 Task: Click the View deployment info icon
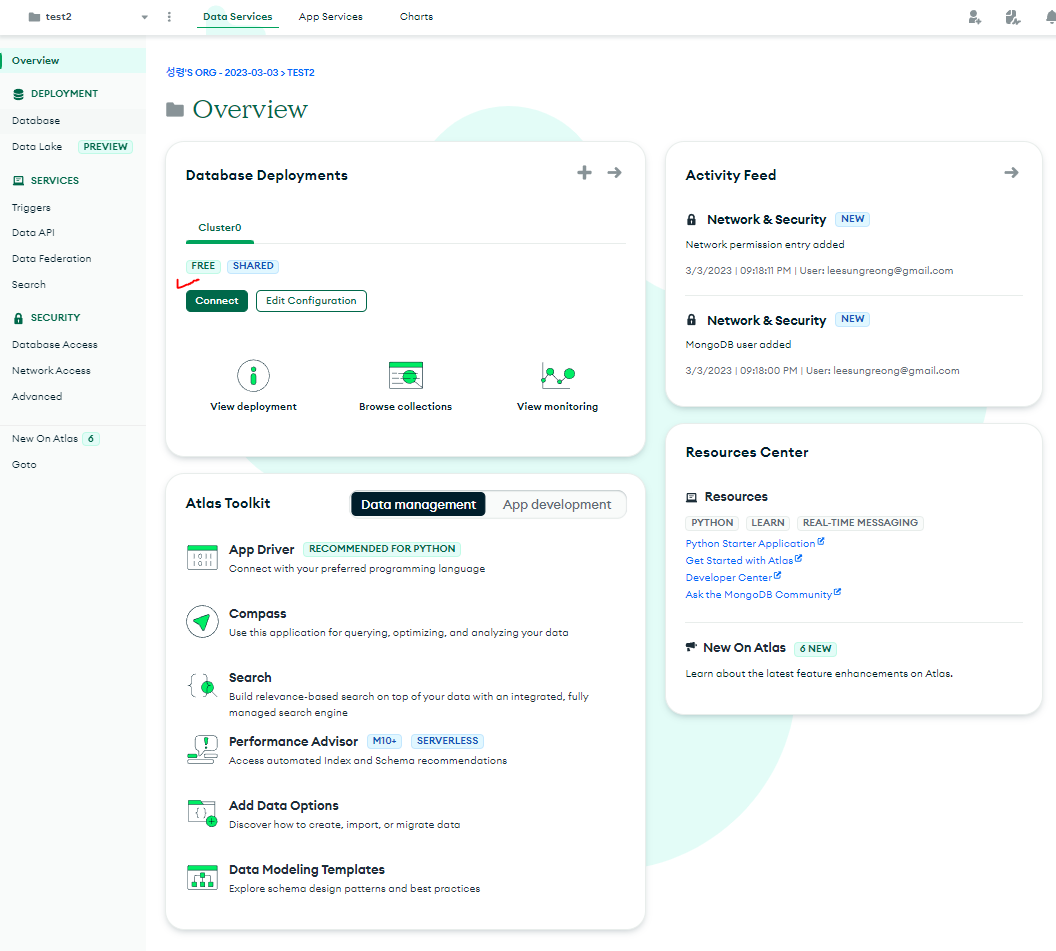tap(253, 375)
